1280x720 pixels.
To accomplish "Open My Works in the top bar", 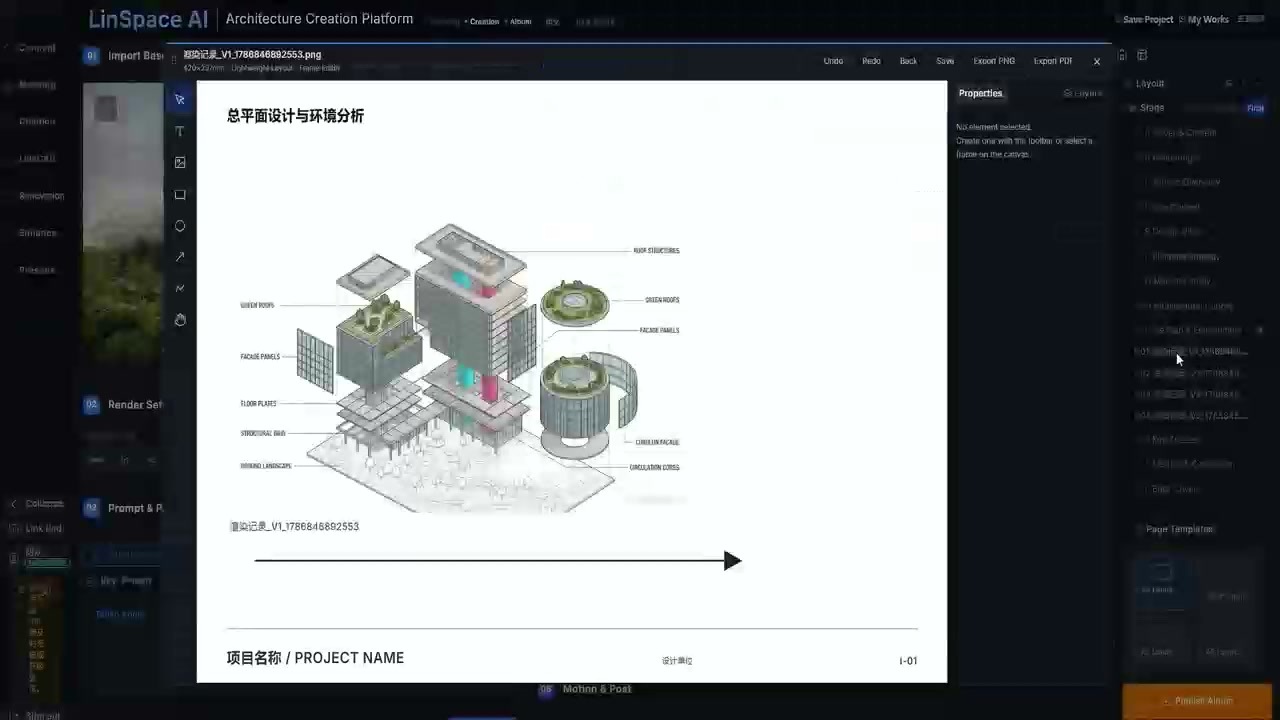I will [1208, 20].
